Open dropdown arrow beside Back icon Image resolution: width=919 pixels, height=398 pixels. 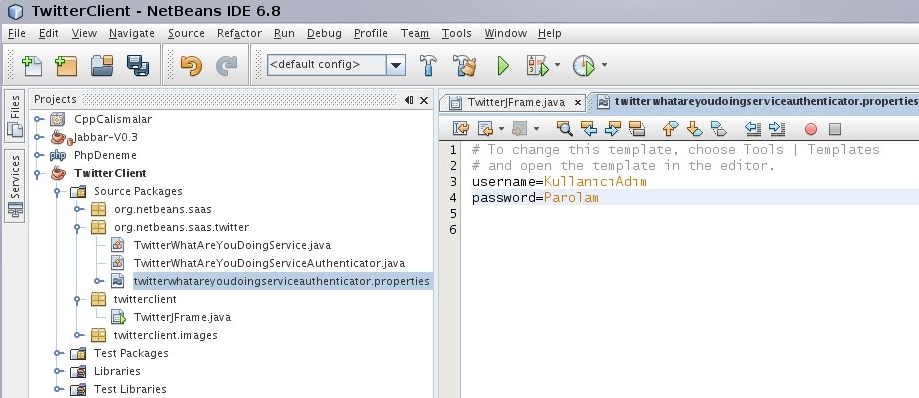click(x=501, y=129)
